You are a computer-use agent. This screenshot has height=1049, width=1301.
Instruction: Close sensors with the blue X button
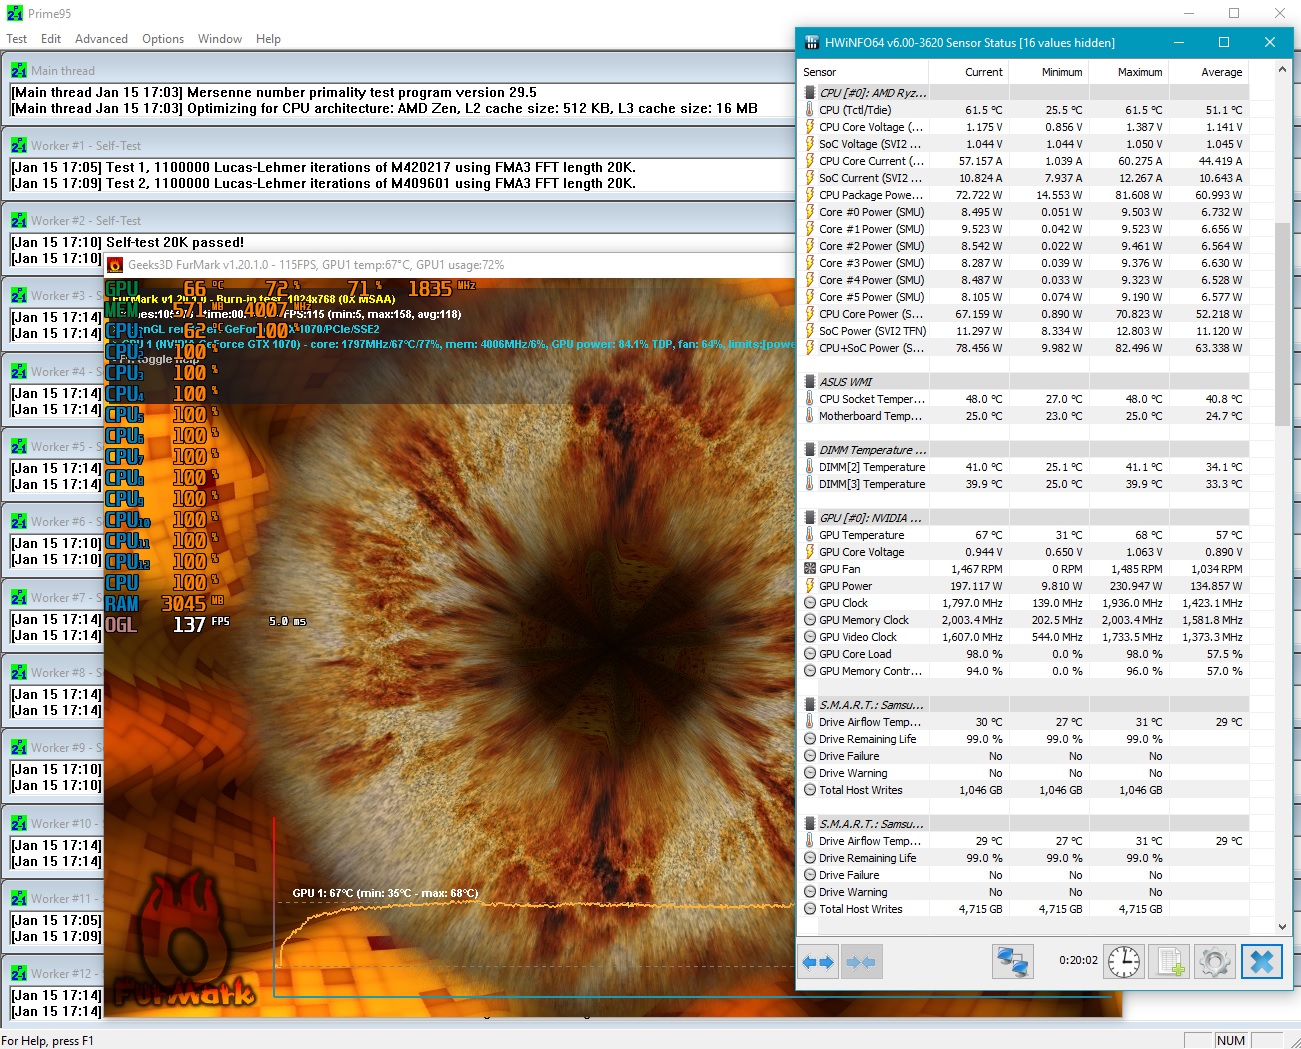[x=1261, y=962]
